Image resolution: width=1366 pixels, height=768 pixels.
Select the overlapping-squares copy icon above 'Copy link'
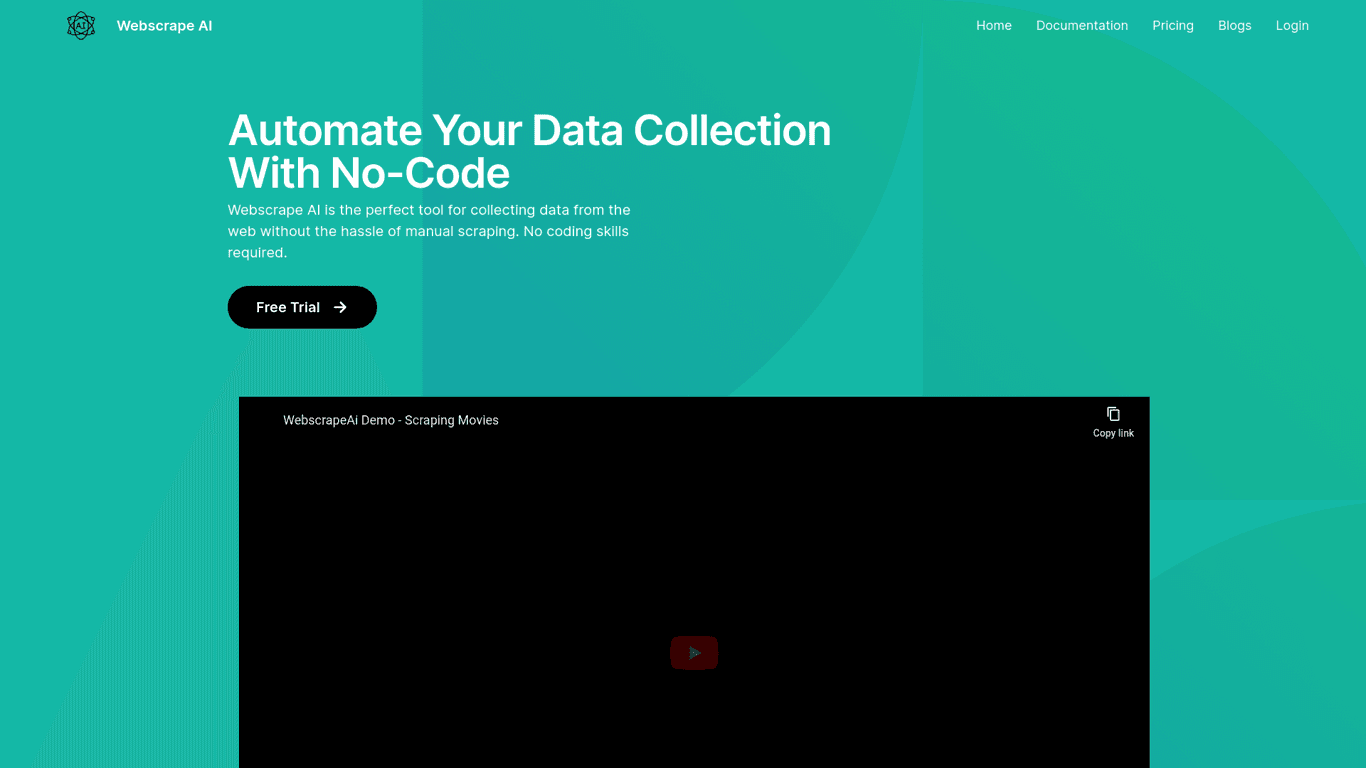[x=1113, y=413]
